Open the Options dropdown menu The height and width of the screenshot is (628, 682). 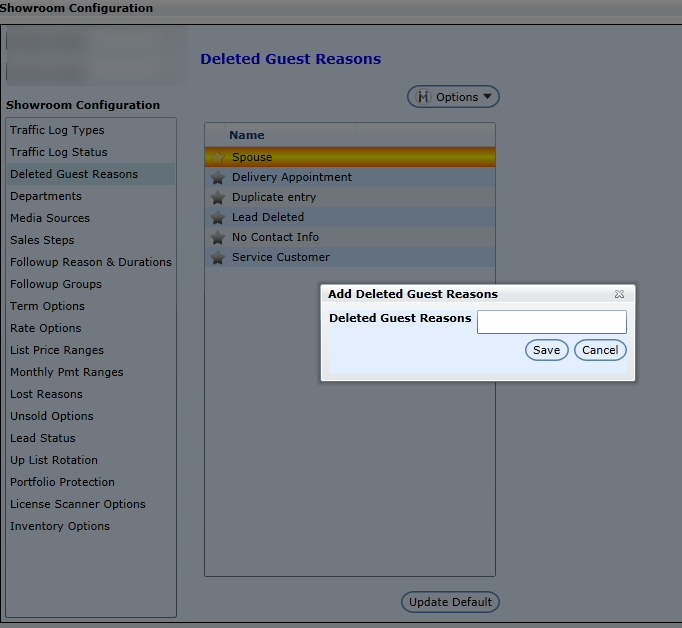453,97
